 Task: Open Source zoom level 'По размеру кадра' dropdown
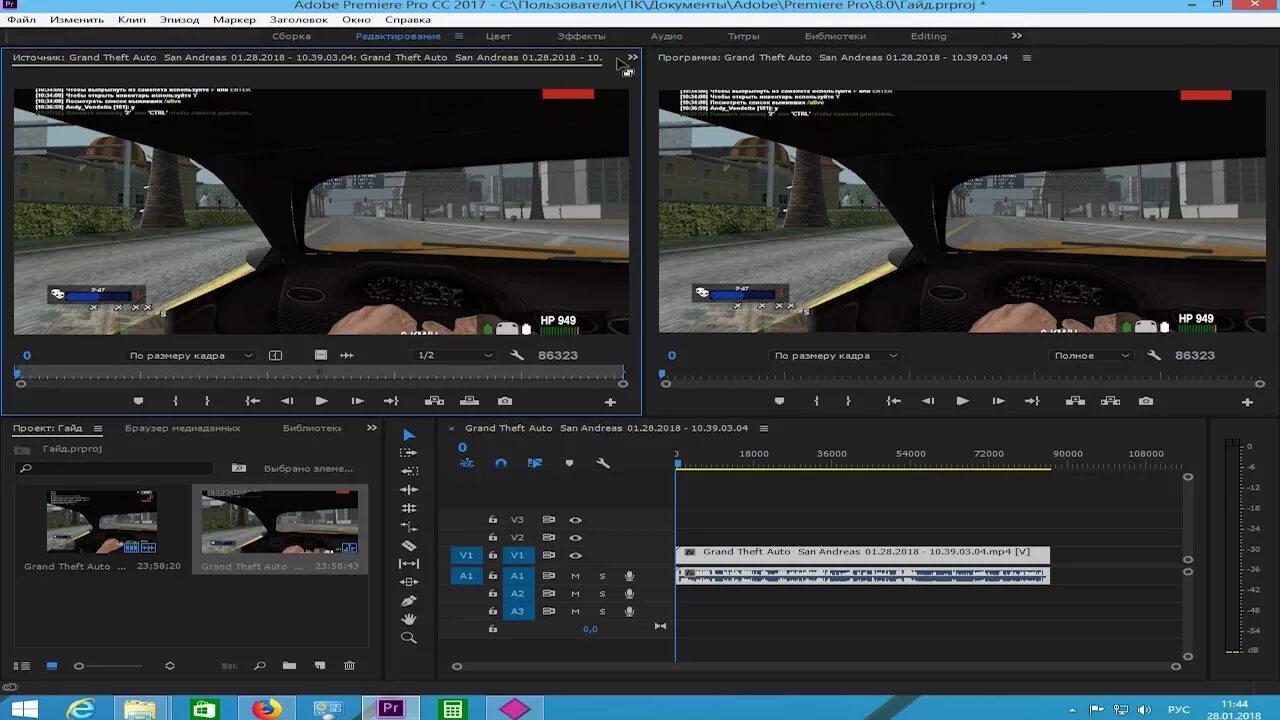[x=191, y=355]
